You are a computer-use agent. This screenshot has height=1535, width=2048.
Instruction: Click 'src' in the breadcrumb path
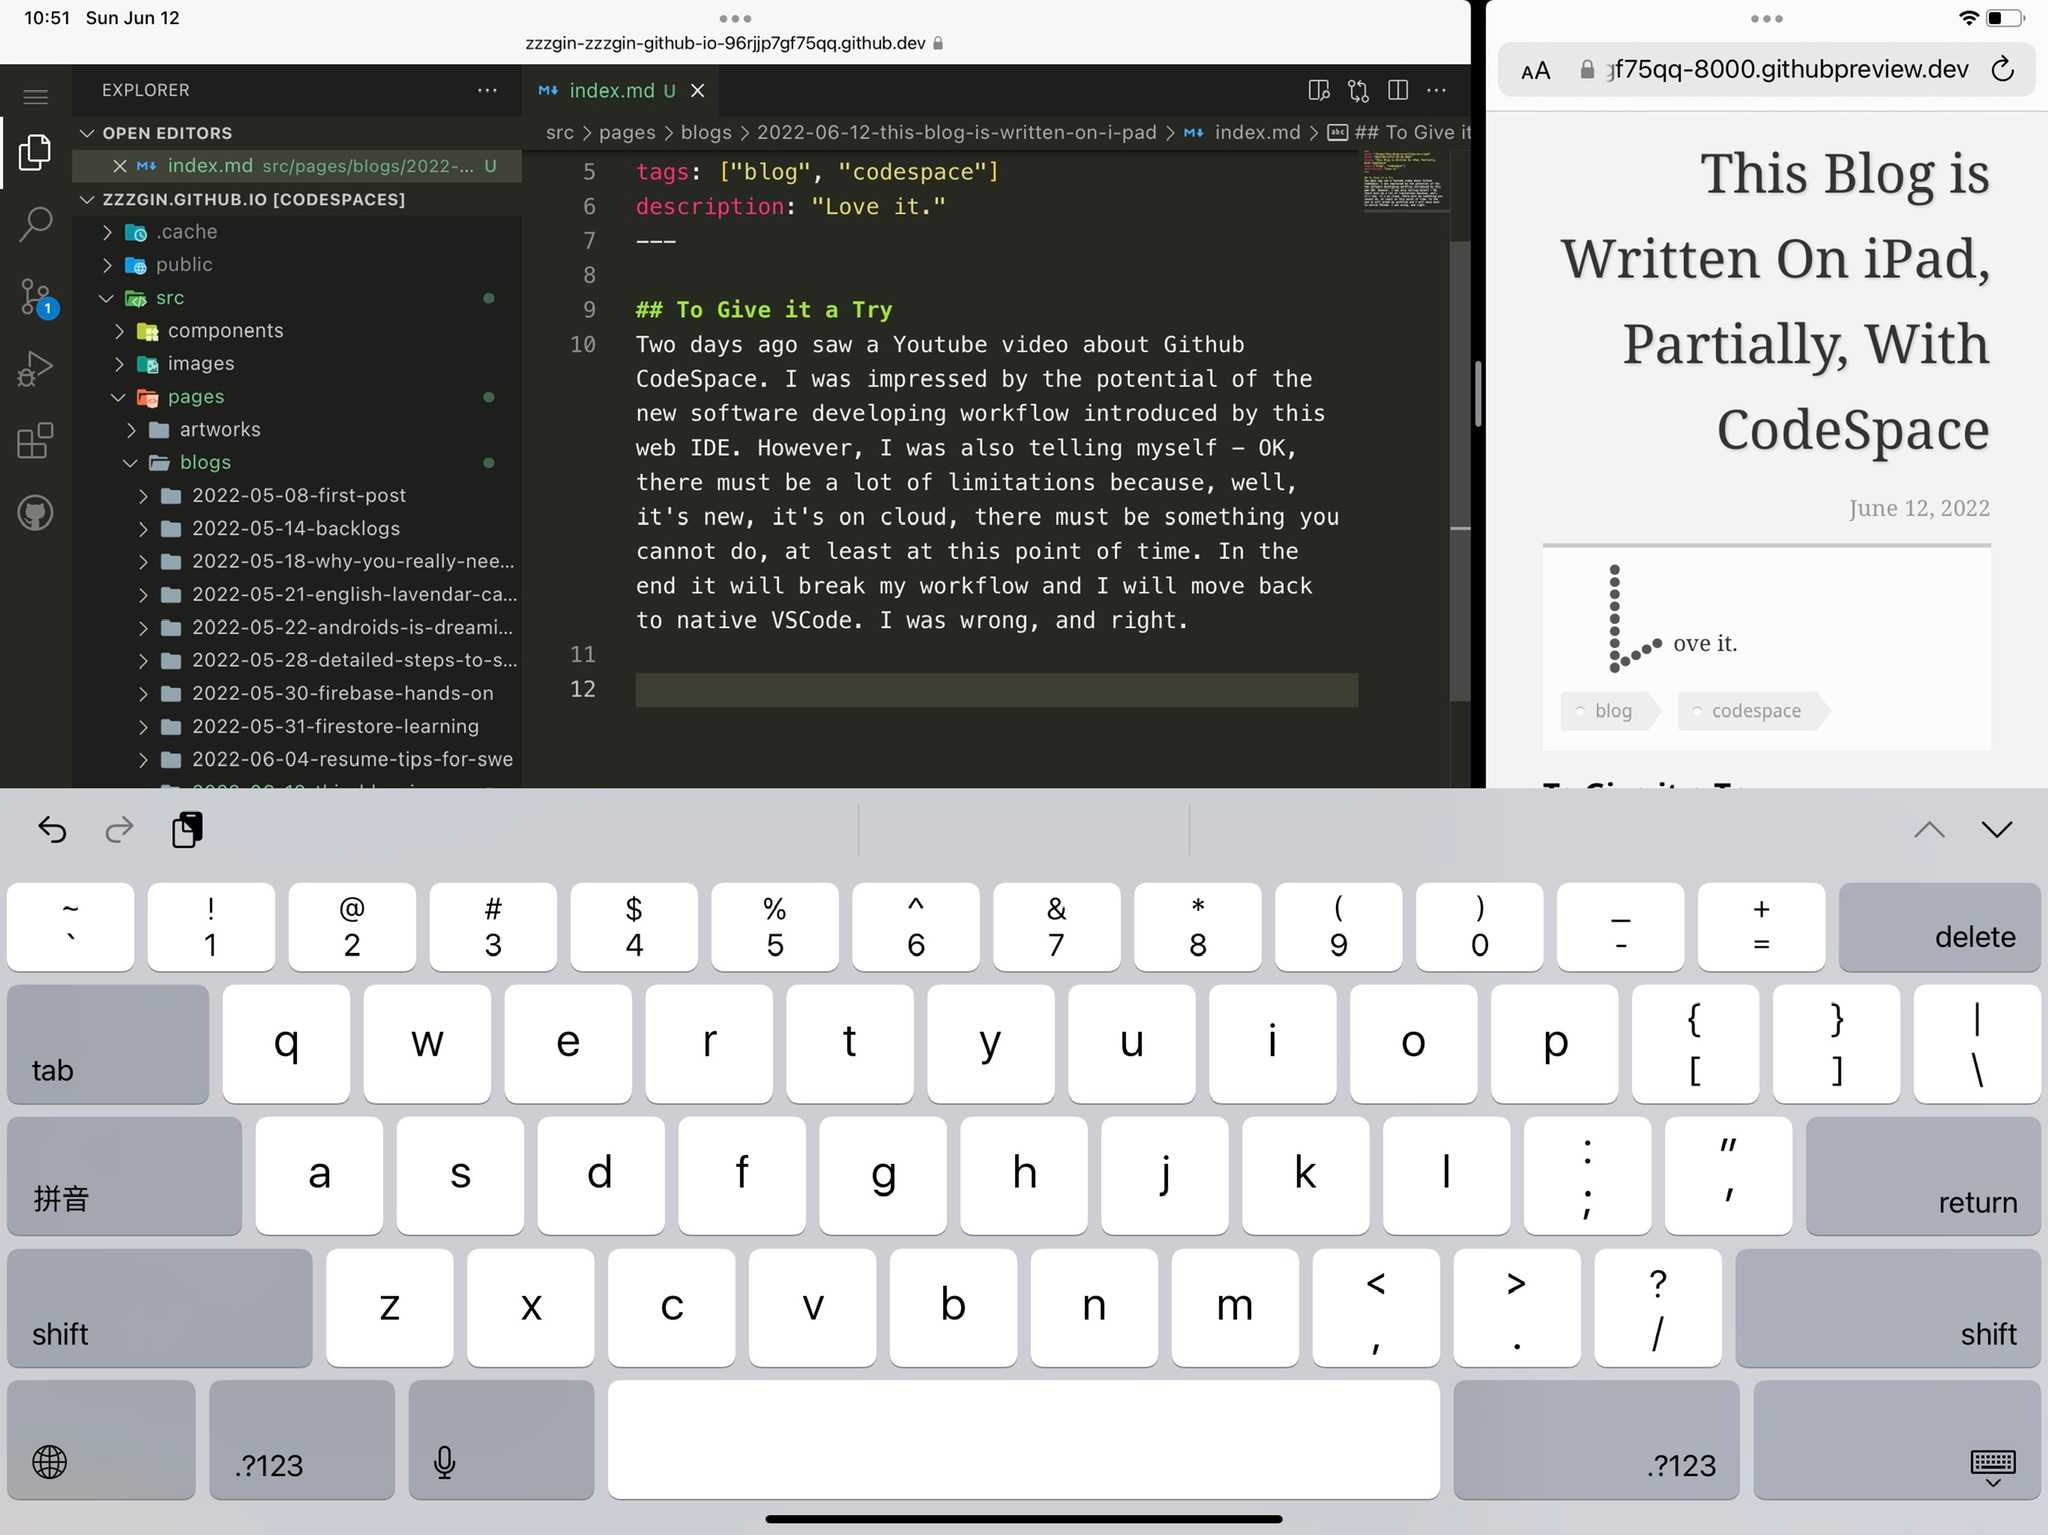point(560,132)
